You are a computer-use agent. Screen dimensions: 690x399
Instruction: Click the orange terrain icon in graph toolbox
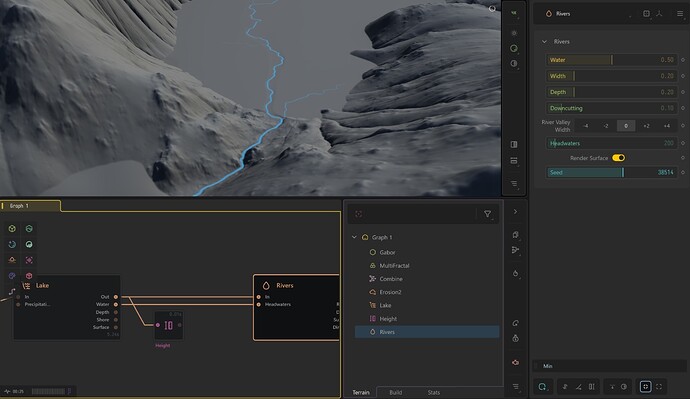click(x=12, y=260)
